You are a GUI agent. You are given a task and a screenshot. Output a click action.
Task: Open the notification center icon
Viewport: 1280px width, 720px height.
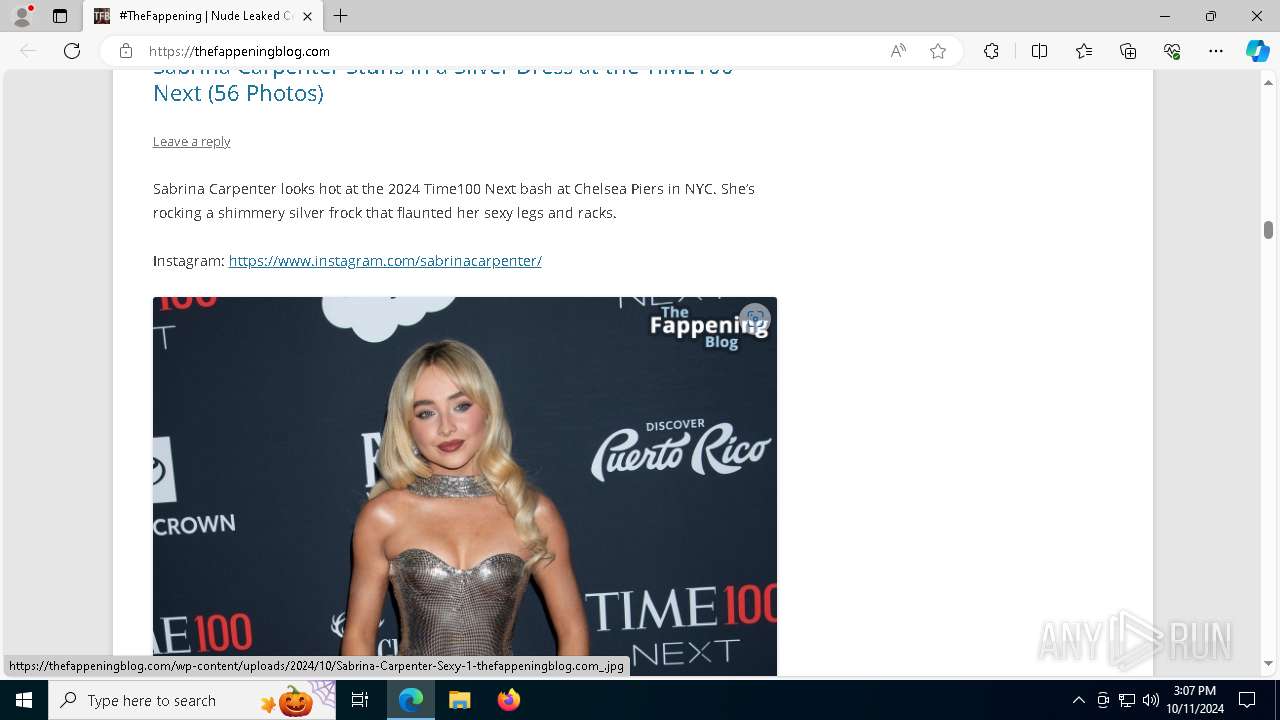coord(1247,700)
